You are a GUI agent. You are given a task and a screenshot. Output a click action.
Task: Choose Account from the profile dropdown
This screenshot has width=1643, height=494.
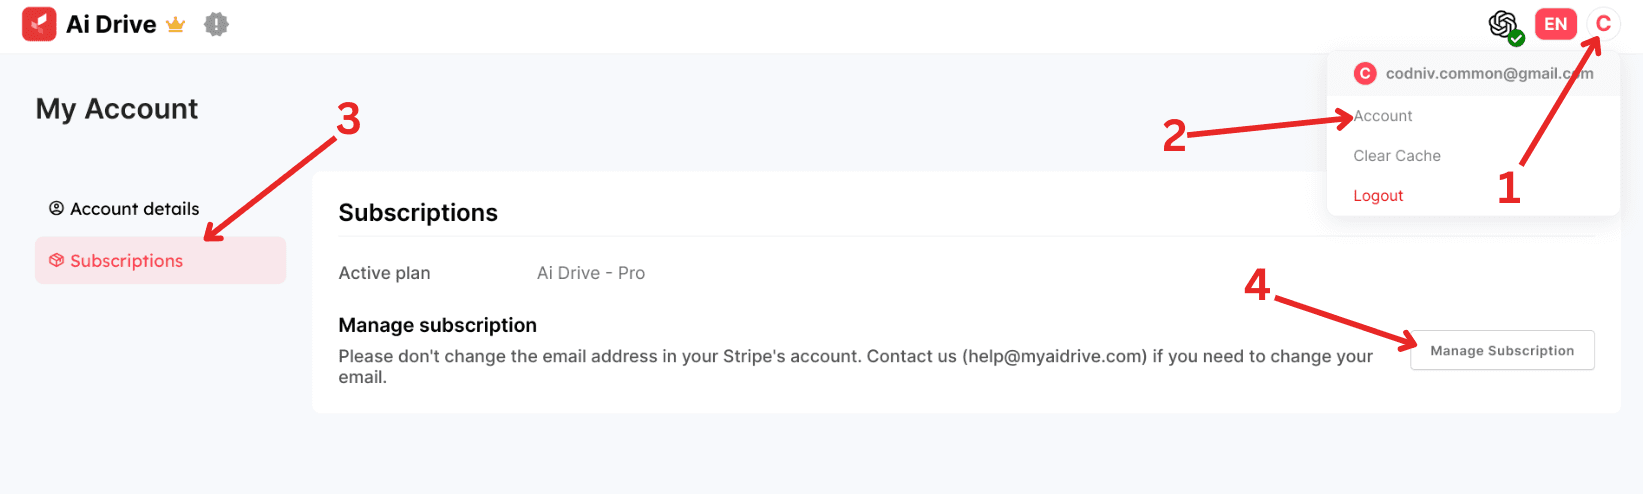pyautogui.click(x=1383, y=116)
